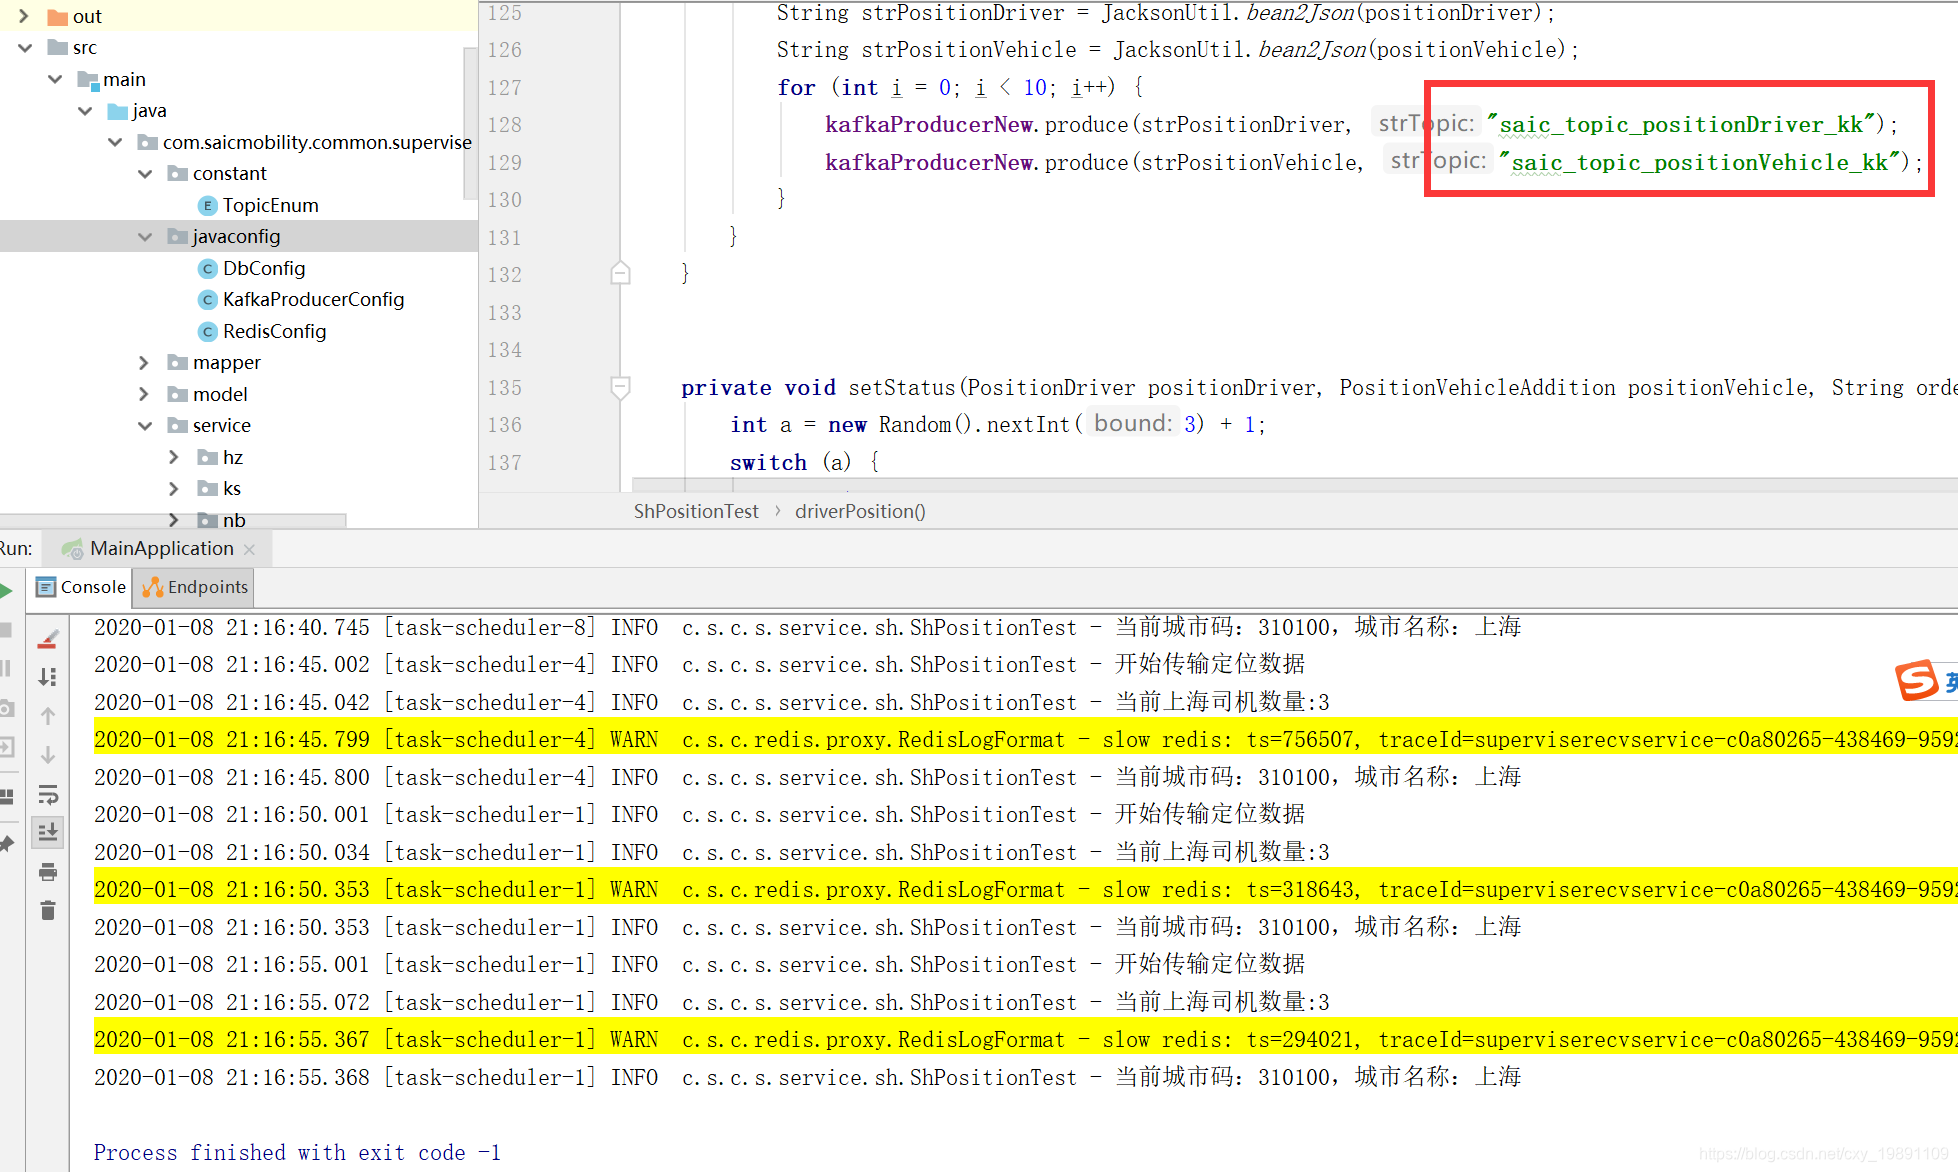Collapse the main folder

pos(54,79)
